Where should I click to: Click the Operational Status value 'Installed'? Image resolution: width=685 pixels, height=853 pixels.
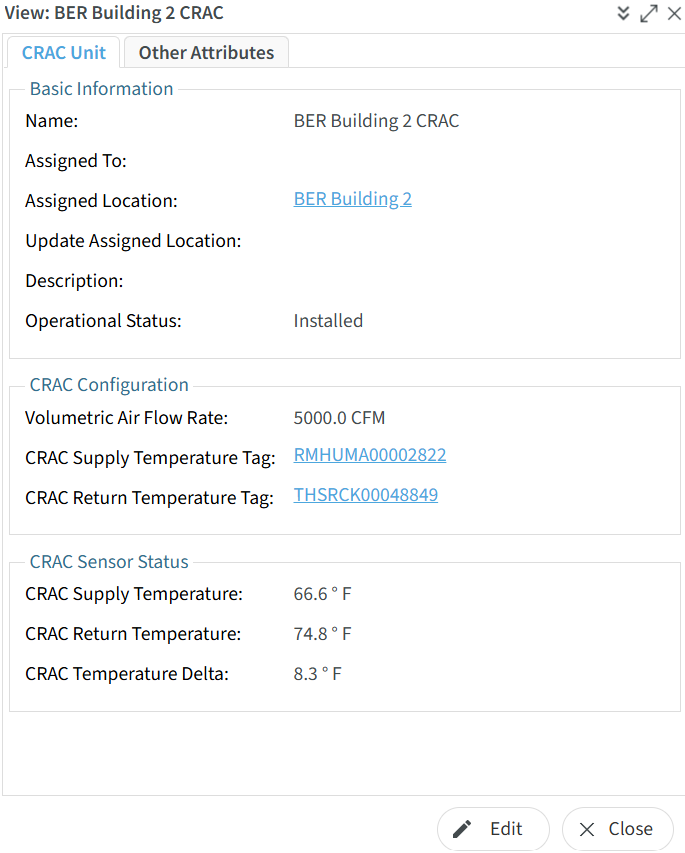point(328,321)
